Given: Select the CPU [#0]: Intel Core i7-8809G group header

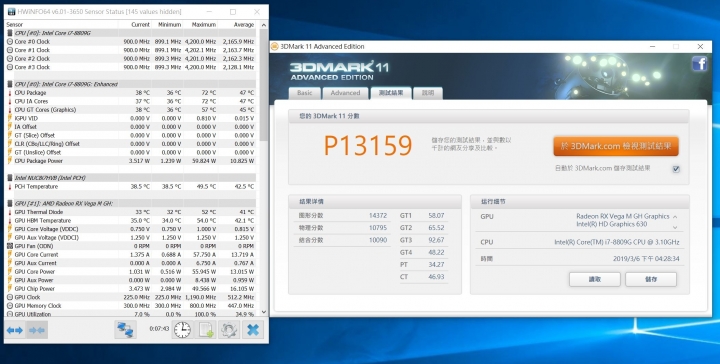Looking at the screenshot, I should 130,33.
